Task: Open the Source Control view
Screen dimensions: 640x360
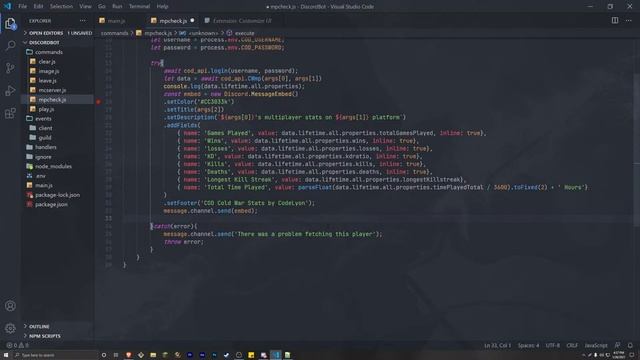Action: pos(10,68)
